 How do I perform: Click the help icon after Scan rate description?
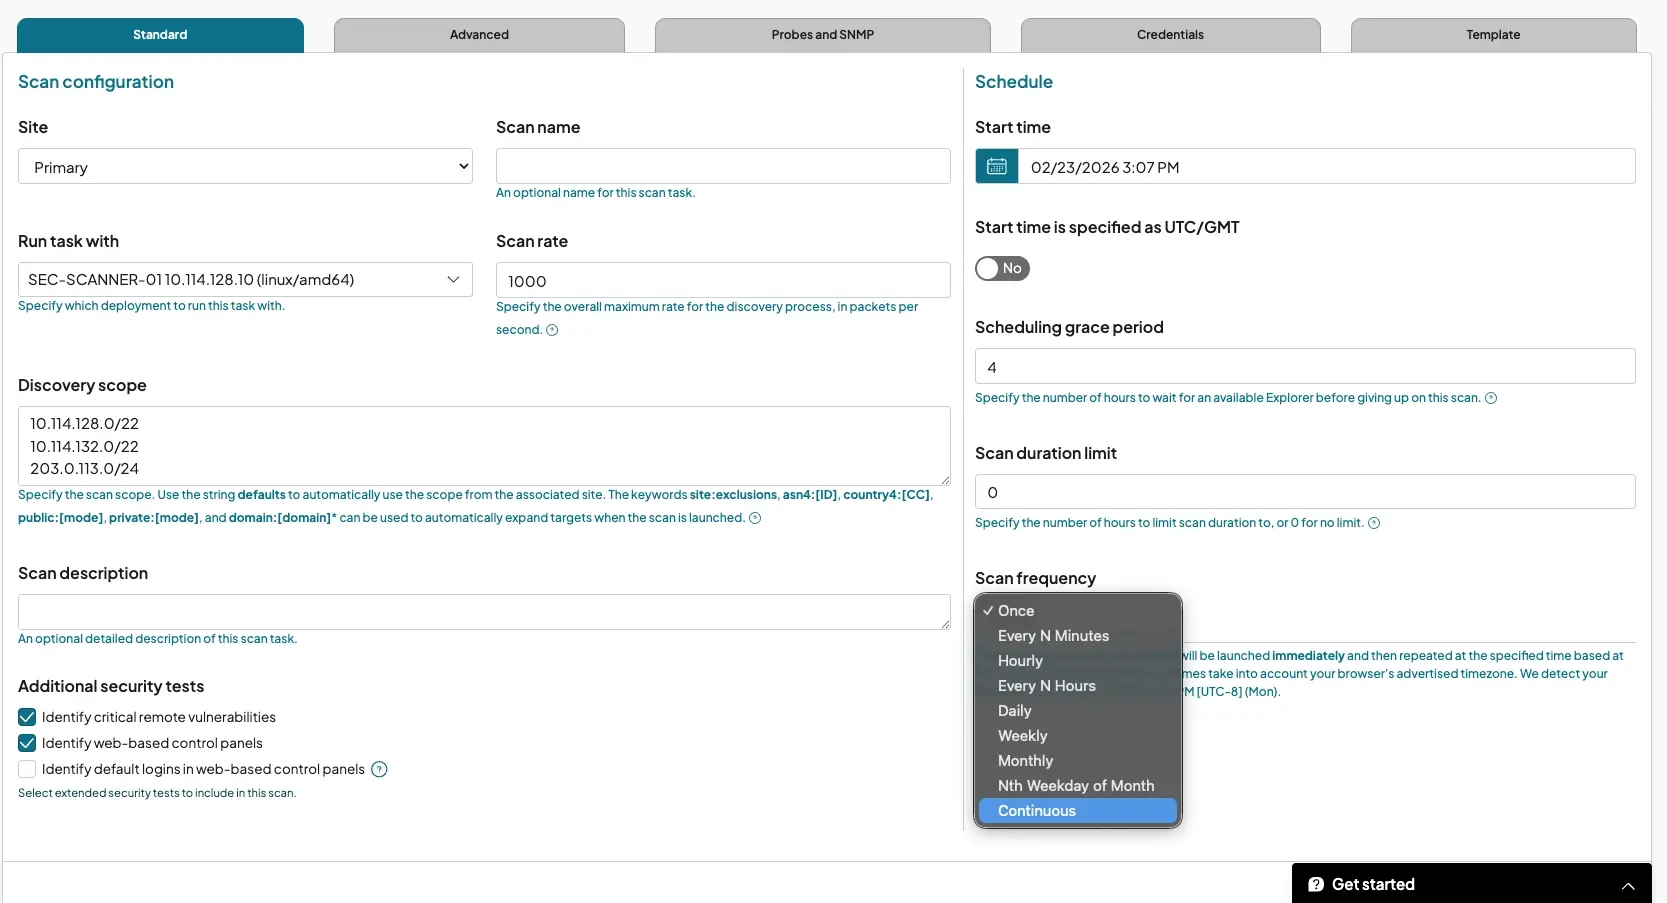[x=552, y=330]
